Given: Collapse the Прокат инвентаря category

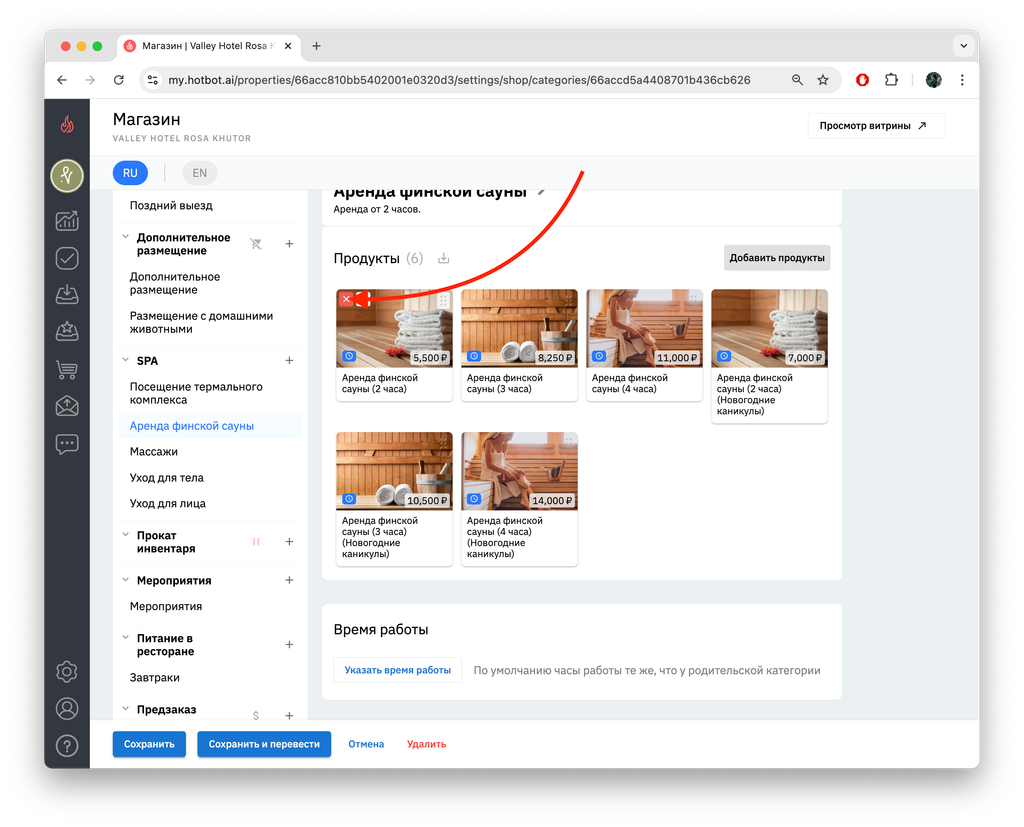Looking at the screenshot, I should (126, 535).
